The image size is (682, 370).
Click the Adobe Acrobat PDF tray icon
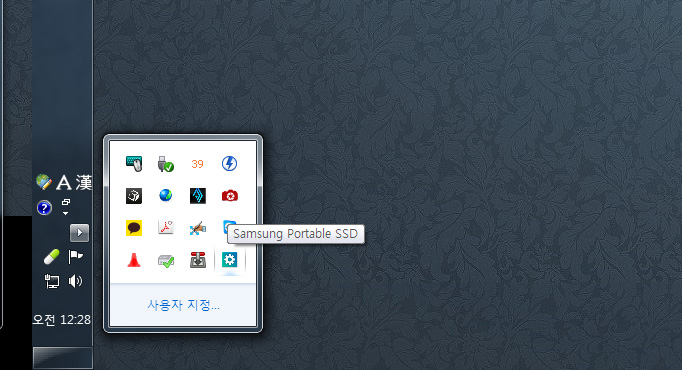166,227
